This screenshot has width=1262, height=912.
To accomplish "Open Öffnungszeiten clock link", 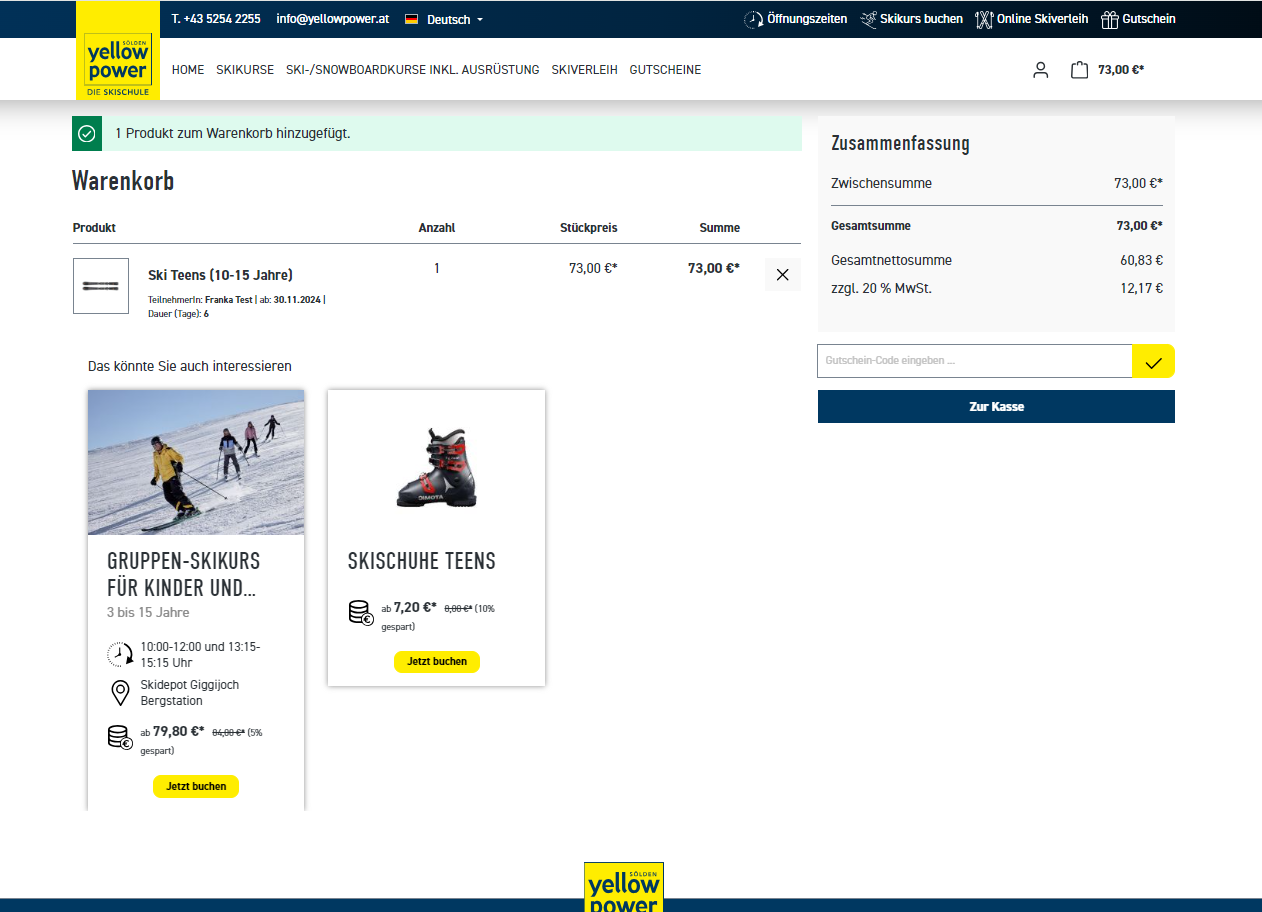I will tap(796, 19).
